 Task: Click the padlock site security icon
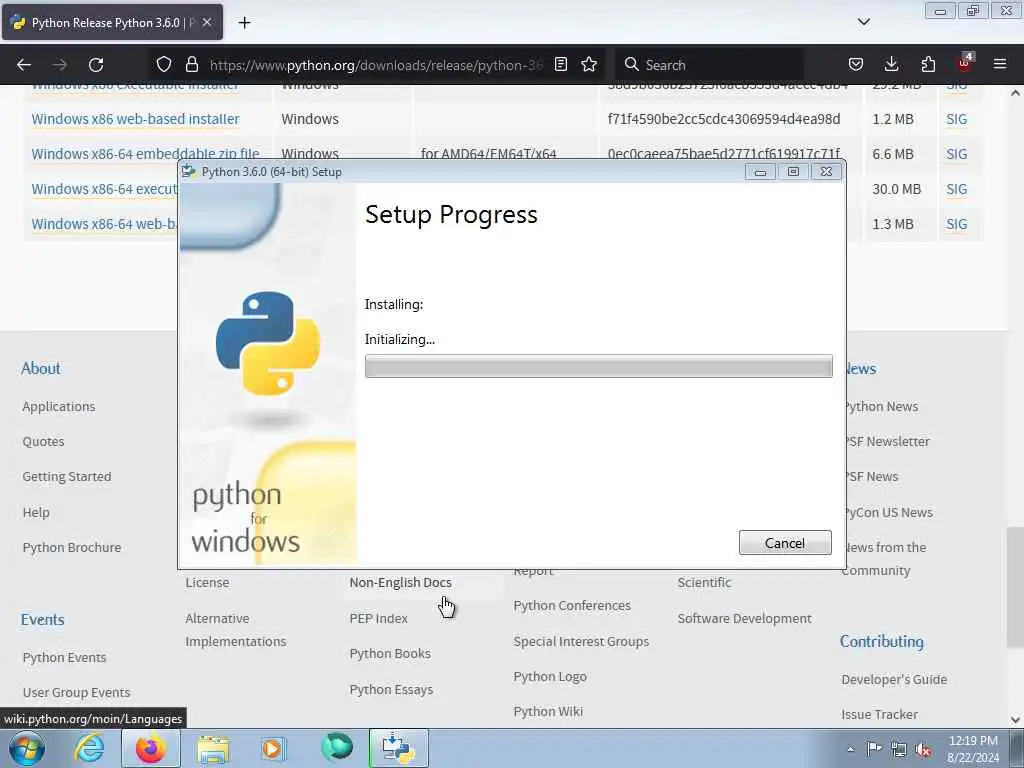191,64
